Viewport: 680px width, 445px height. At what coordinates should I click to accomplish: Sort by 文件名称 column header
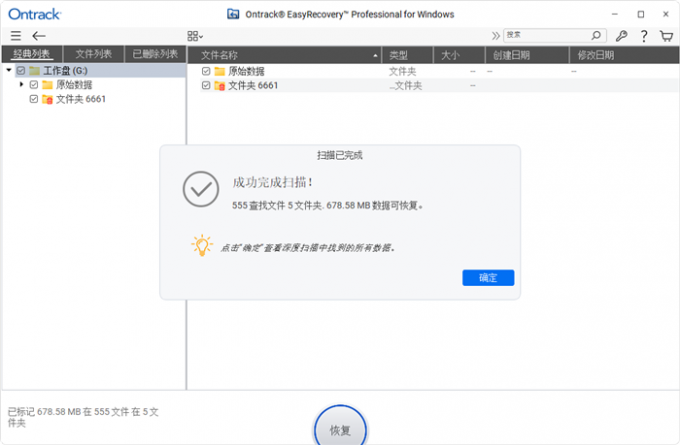284,55
